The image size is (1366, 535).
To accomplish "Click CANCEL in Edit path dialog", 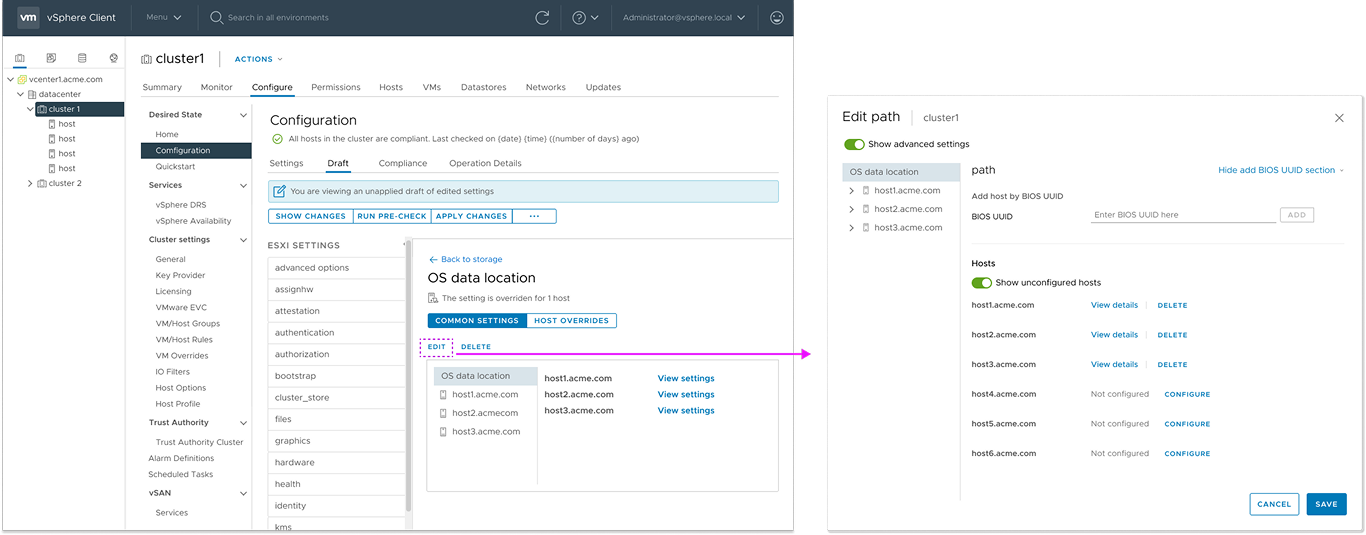I will [1274, 504].
